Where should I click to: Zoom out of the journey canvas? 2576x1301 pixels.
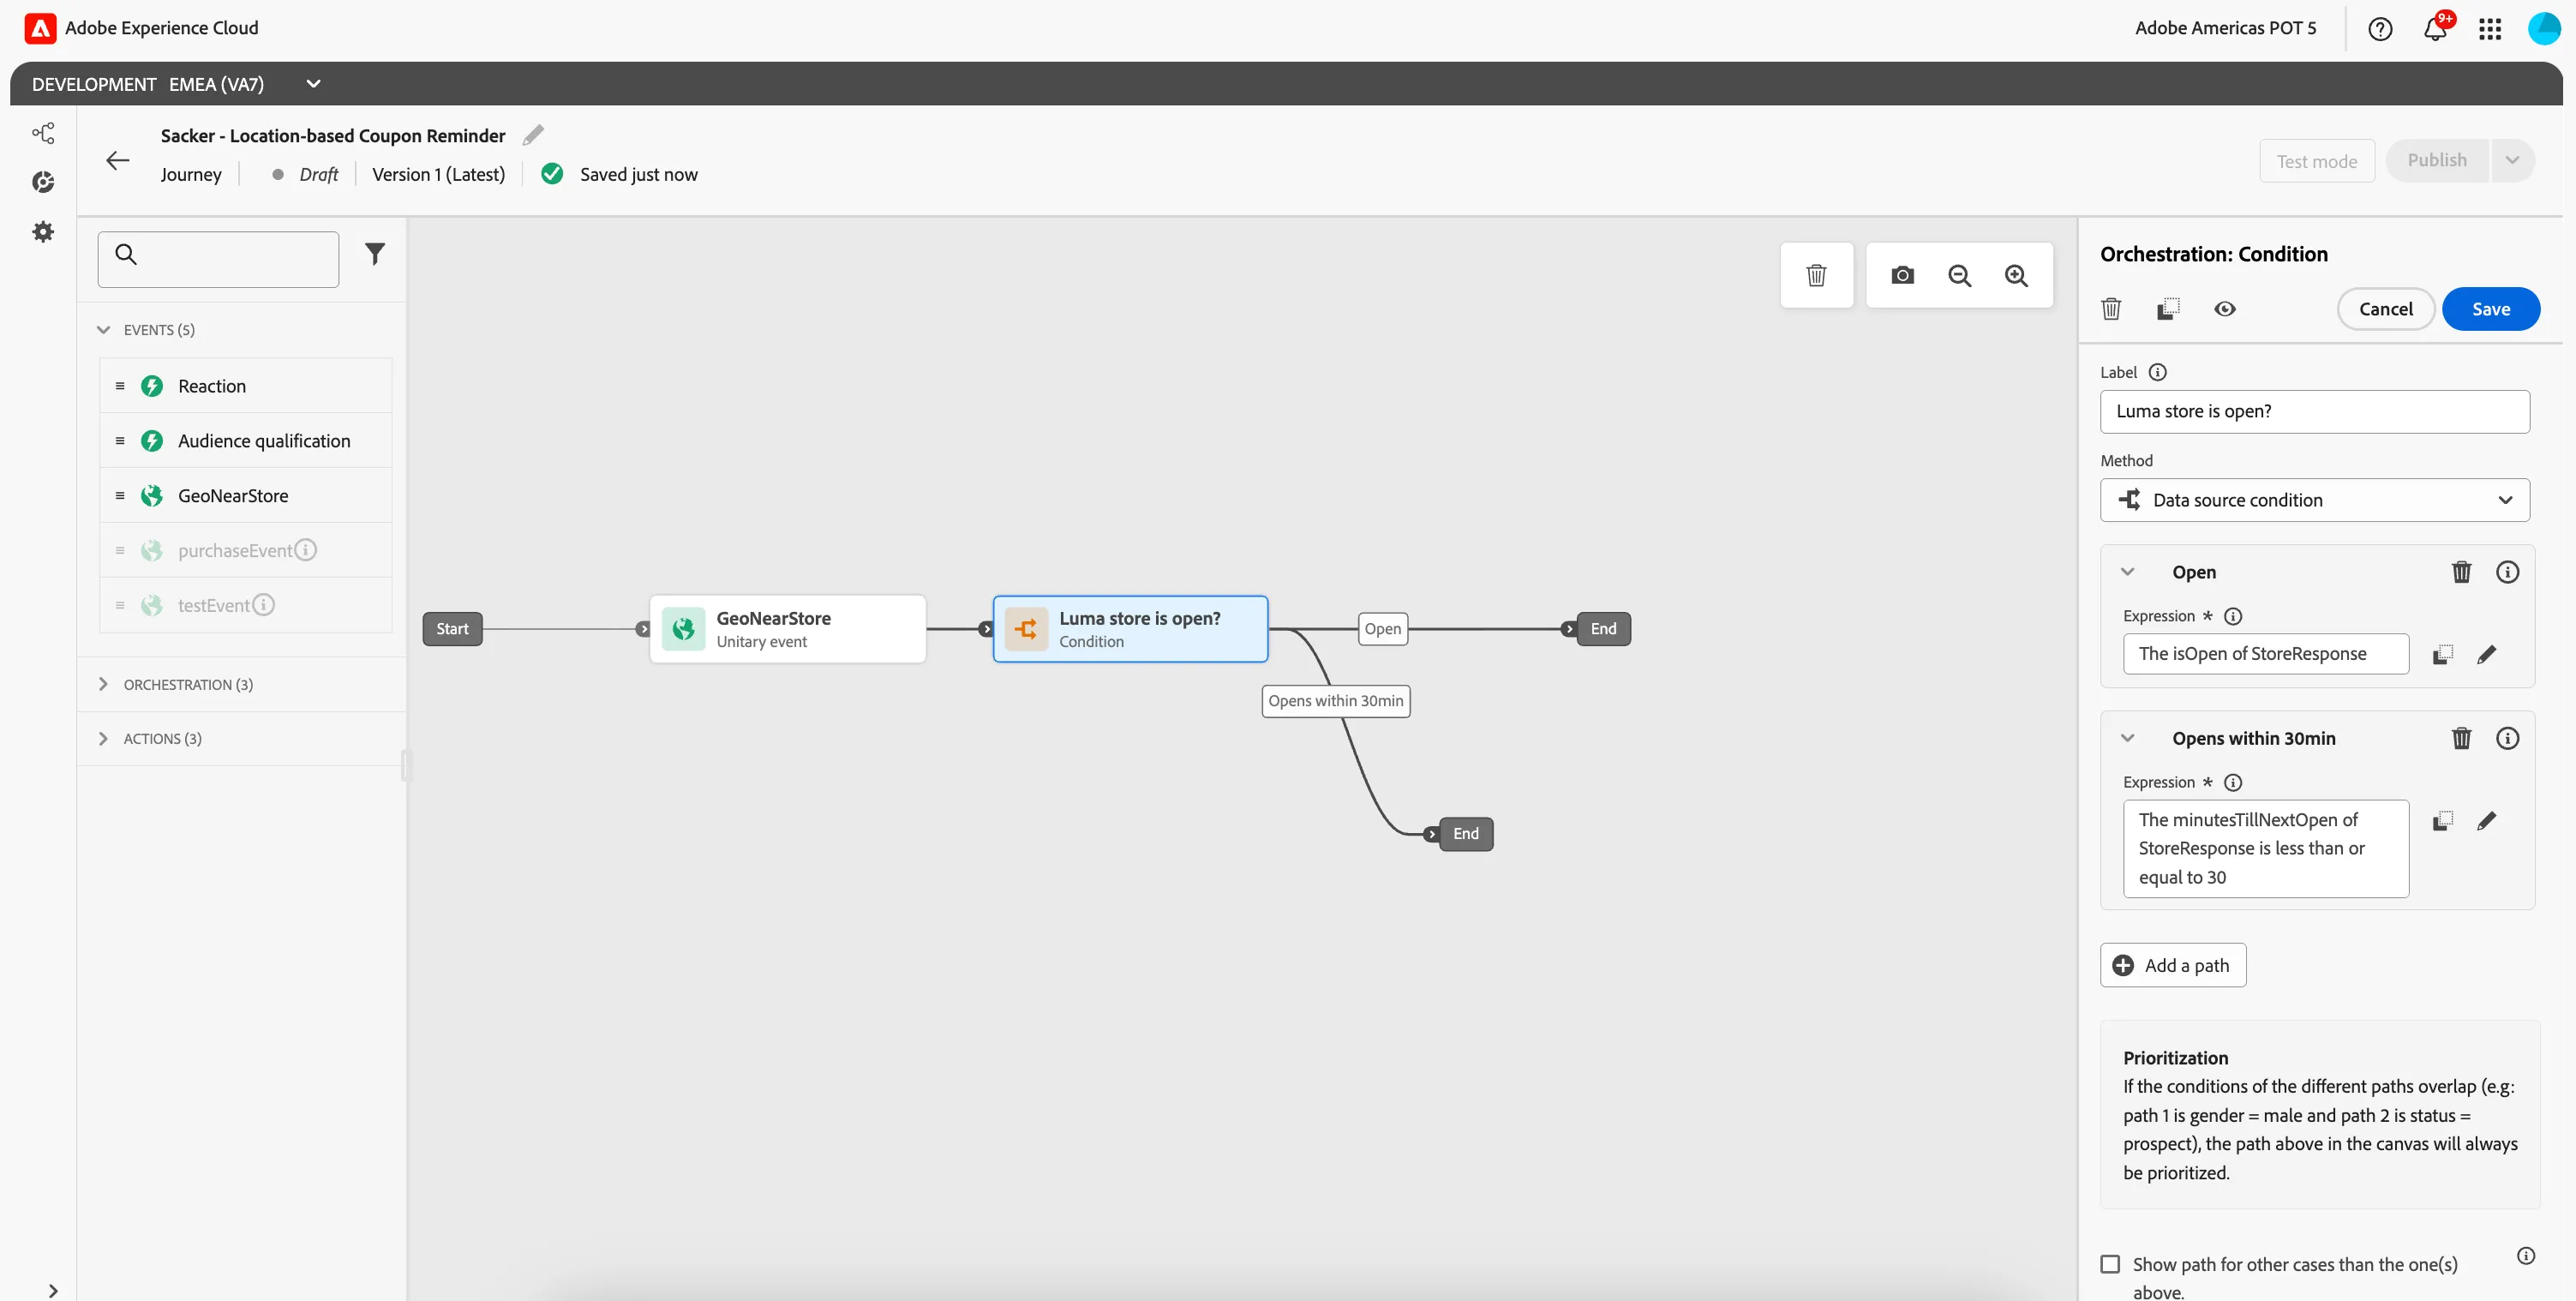(x=1959, y=275)
